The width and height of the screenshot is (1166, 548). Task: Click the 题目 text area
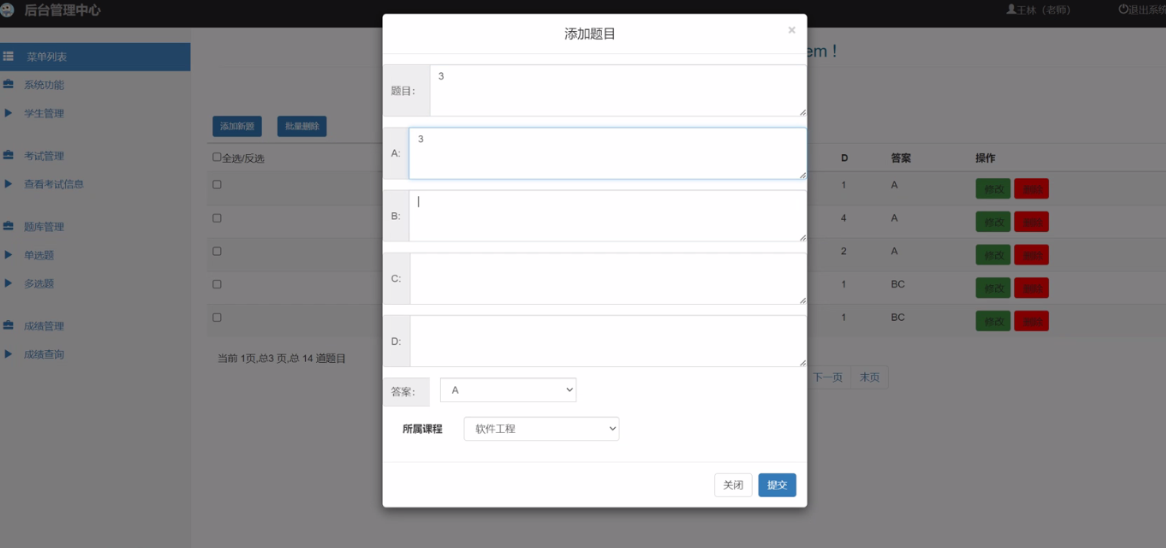[x=618, y=91]
